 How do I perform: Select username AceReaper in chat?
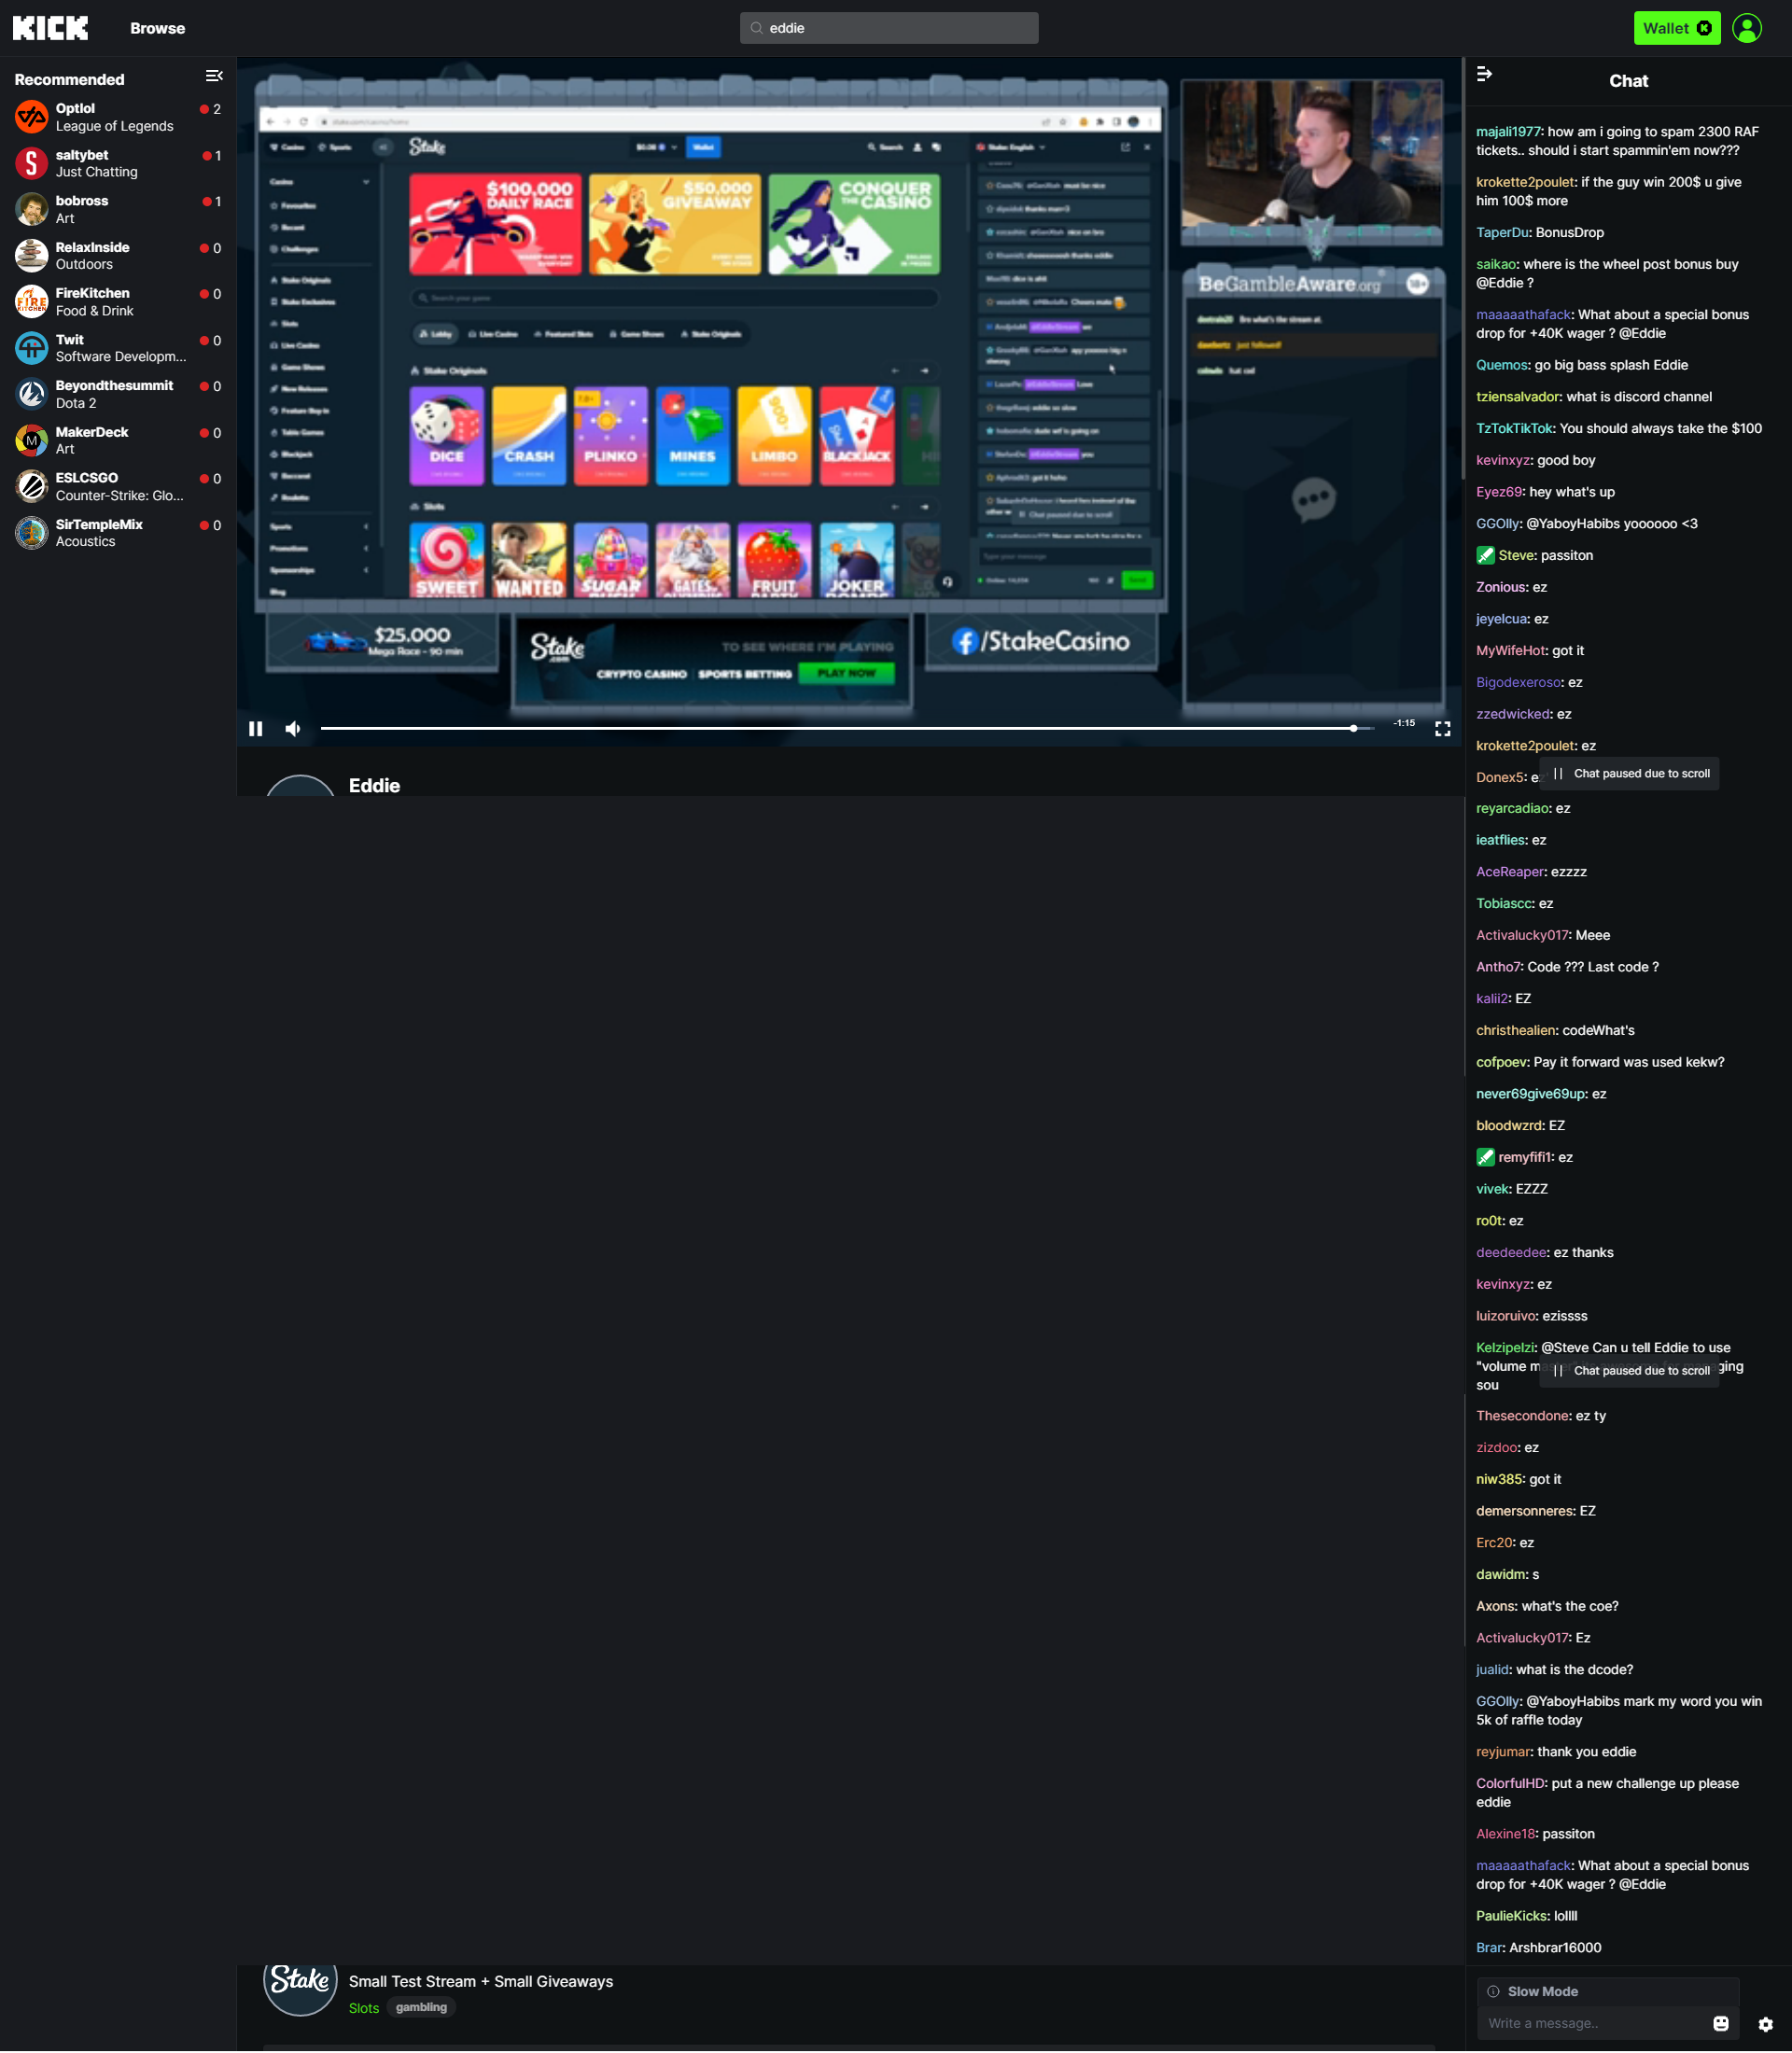click(1510, 872)
